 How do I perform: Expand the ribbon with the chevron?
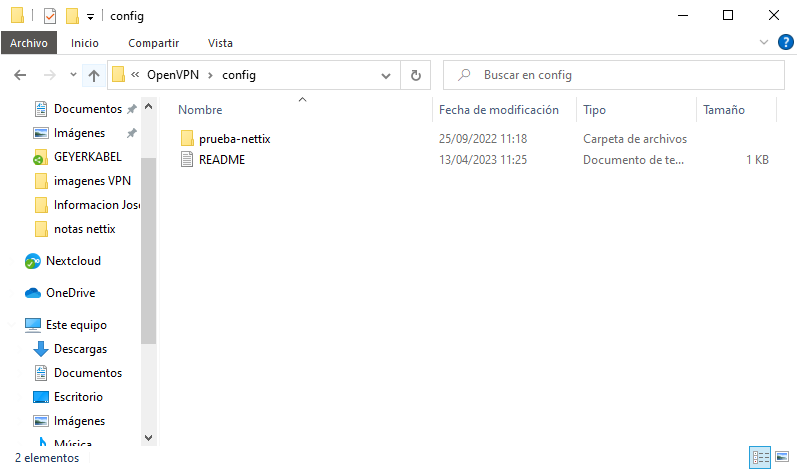762,43
